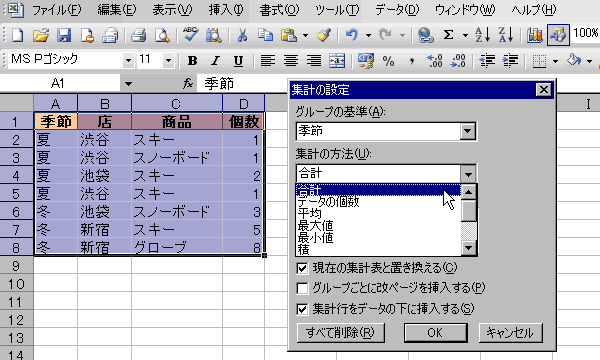Click the Insert Hyperlink globe icon

[x=426, y=35]
